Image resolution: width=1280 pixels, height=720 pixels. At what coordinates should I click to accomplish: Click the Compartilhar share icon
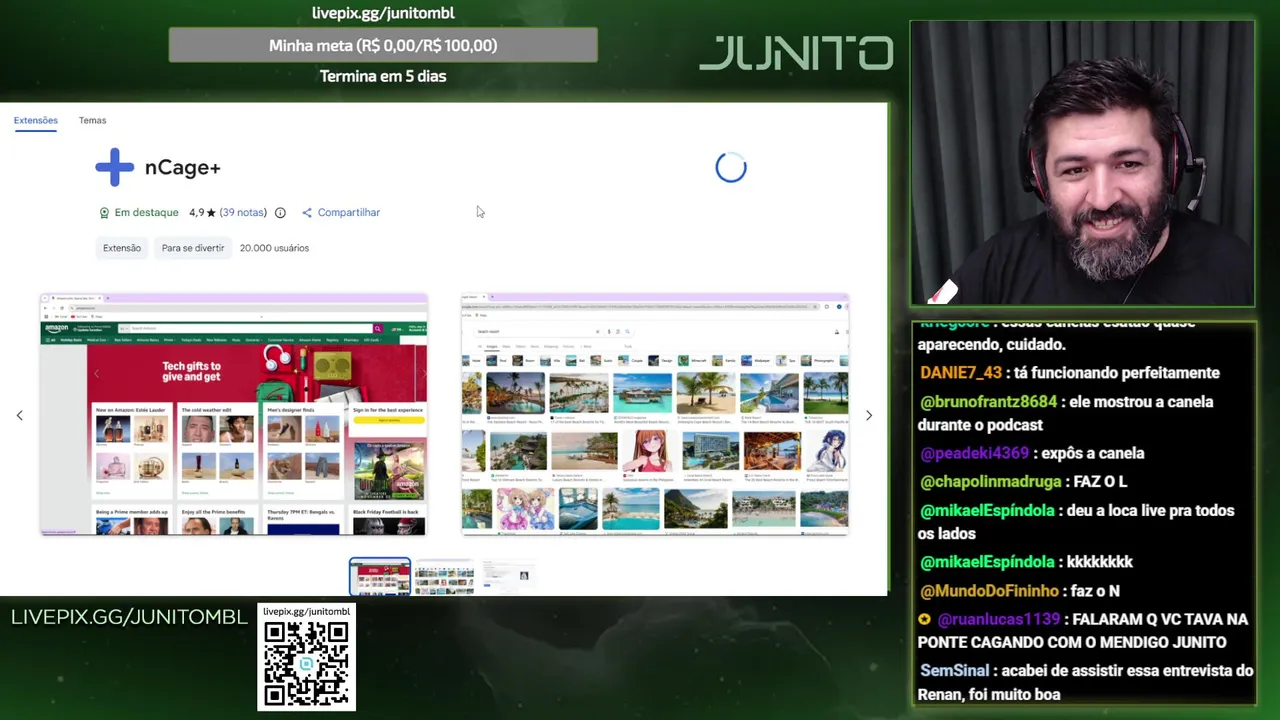point(307,213)
